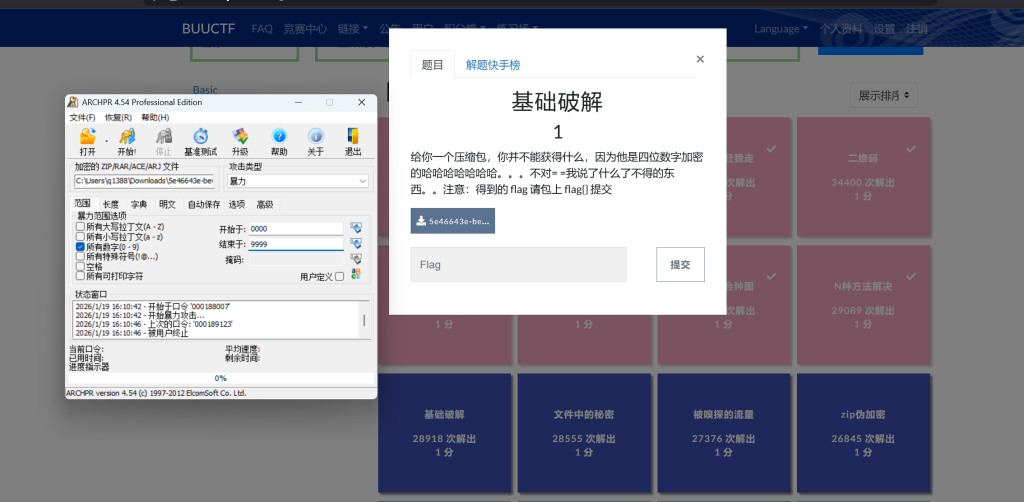Switch to the 解题快手榜 tab

tap(493, 65)
